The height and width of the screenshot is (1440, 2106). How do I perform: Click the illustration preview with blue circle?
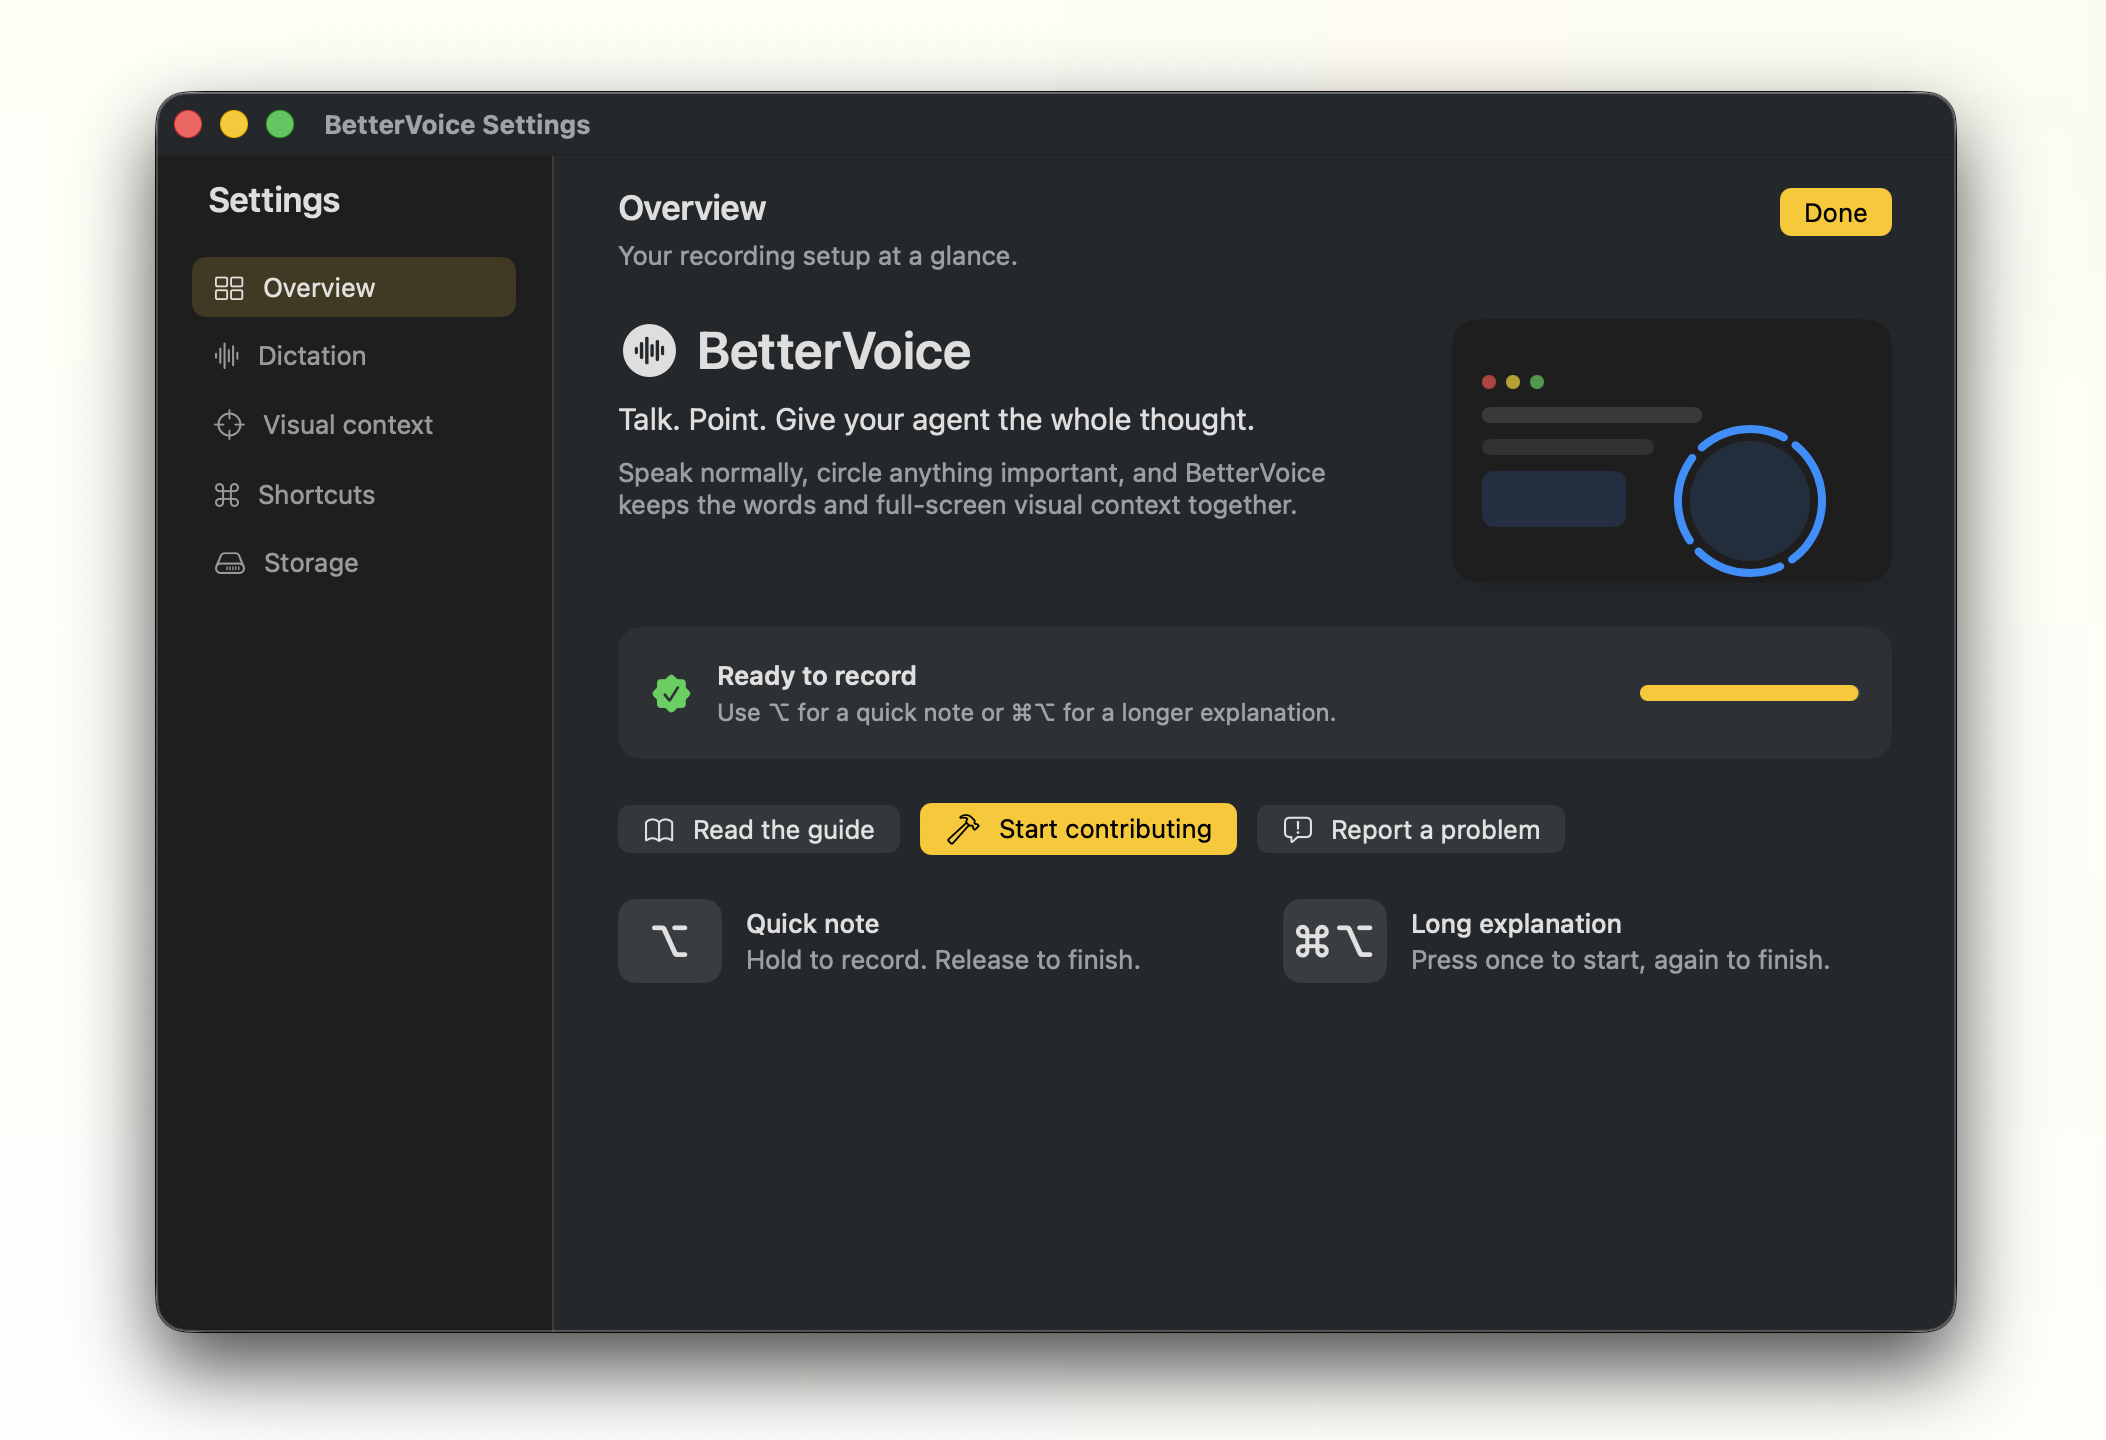click(1671, 451)
